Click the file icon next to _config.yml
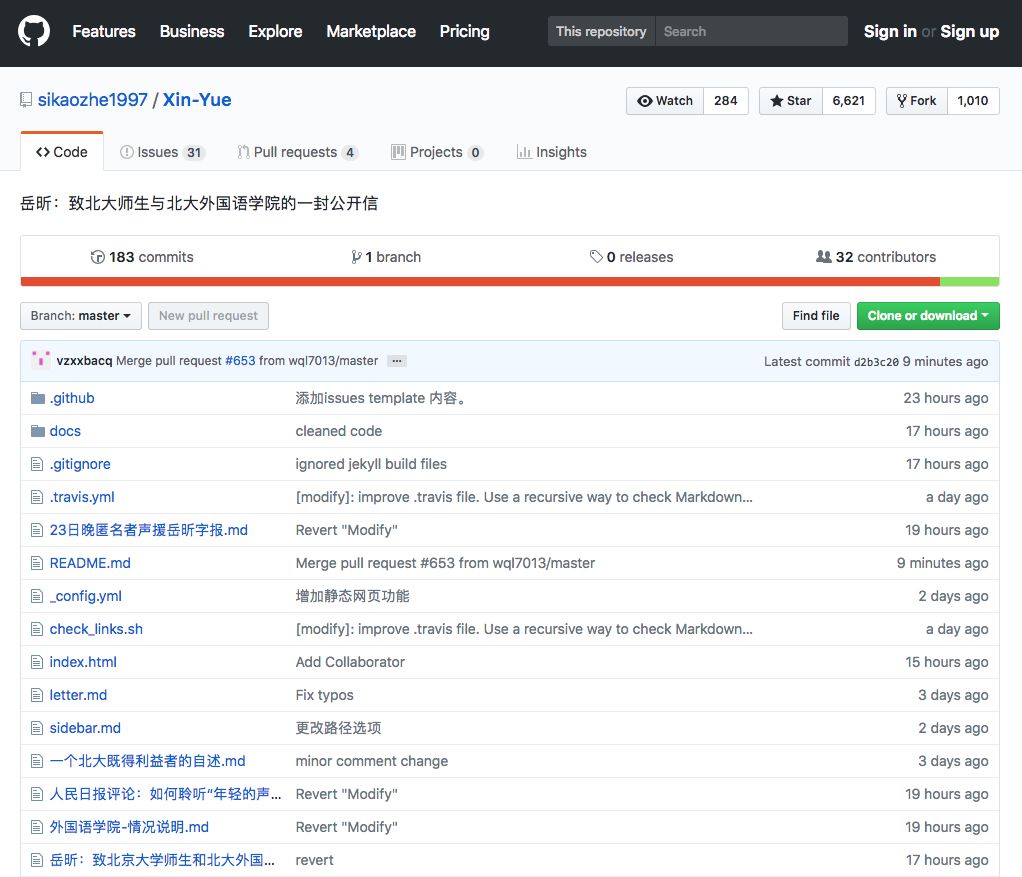The image size is (1022, 877). 37,596
